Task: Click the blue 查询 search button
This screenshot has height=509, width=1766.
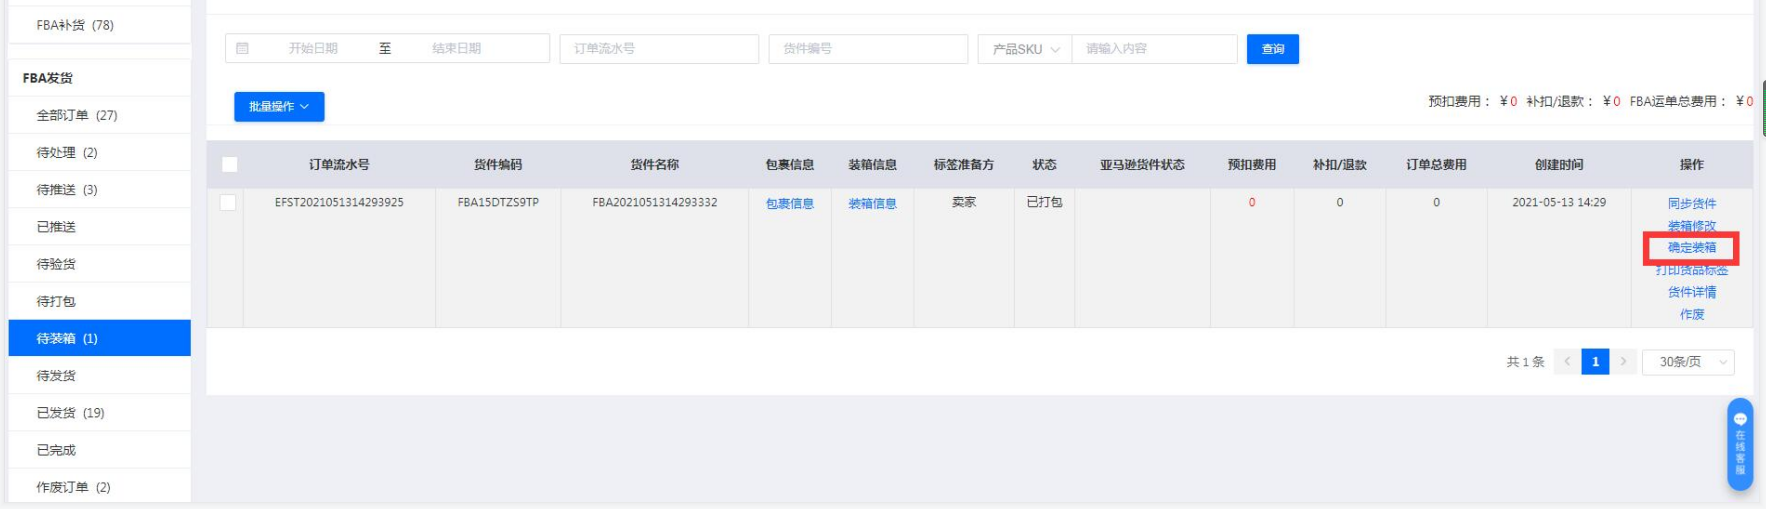Action: coord(1272,49)
